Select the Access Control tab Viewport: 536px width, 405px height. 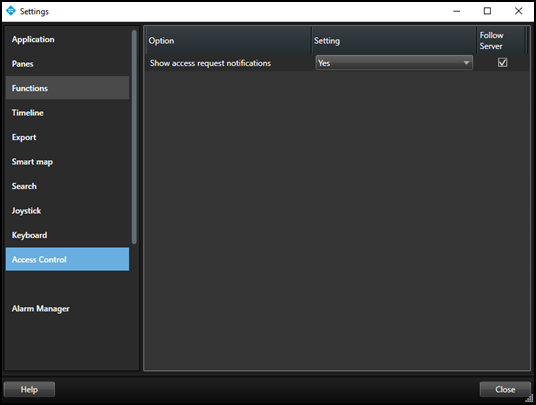pos(67,259)
